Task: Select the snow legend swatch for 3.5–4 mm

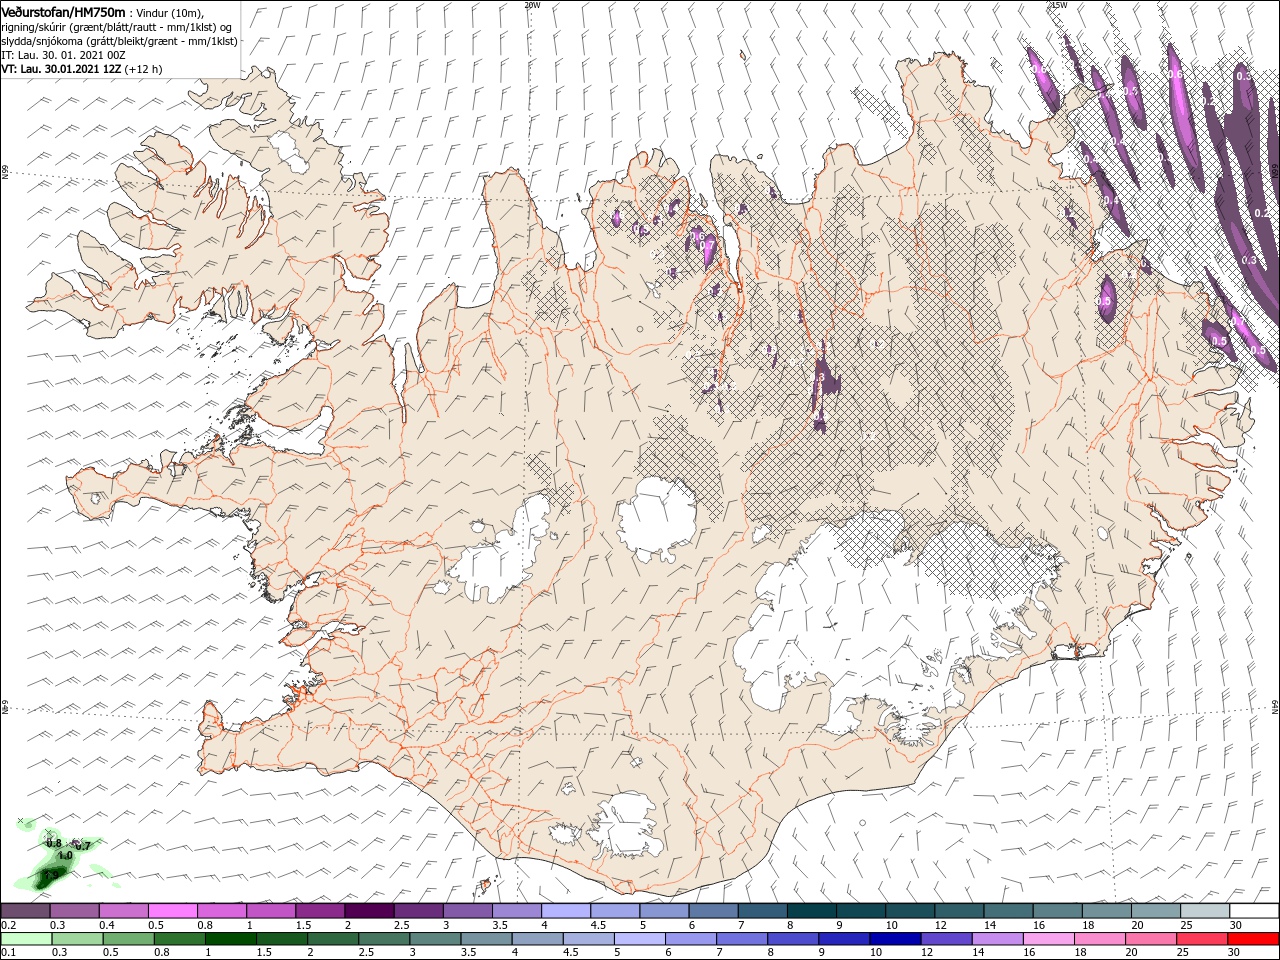Action: point(515,910)
